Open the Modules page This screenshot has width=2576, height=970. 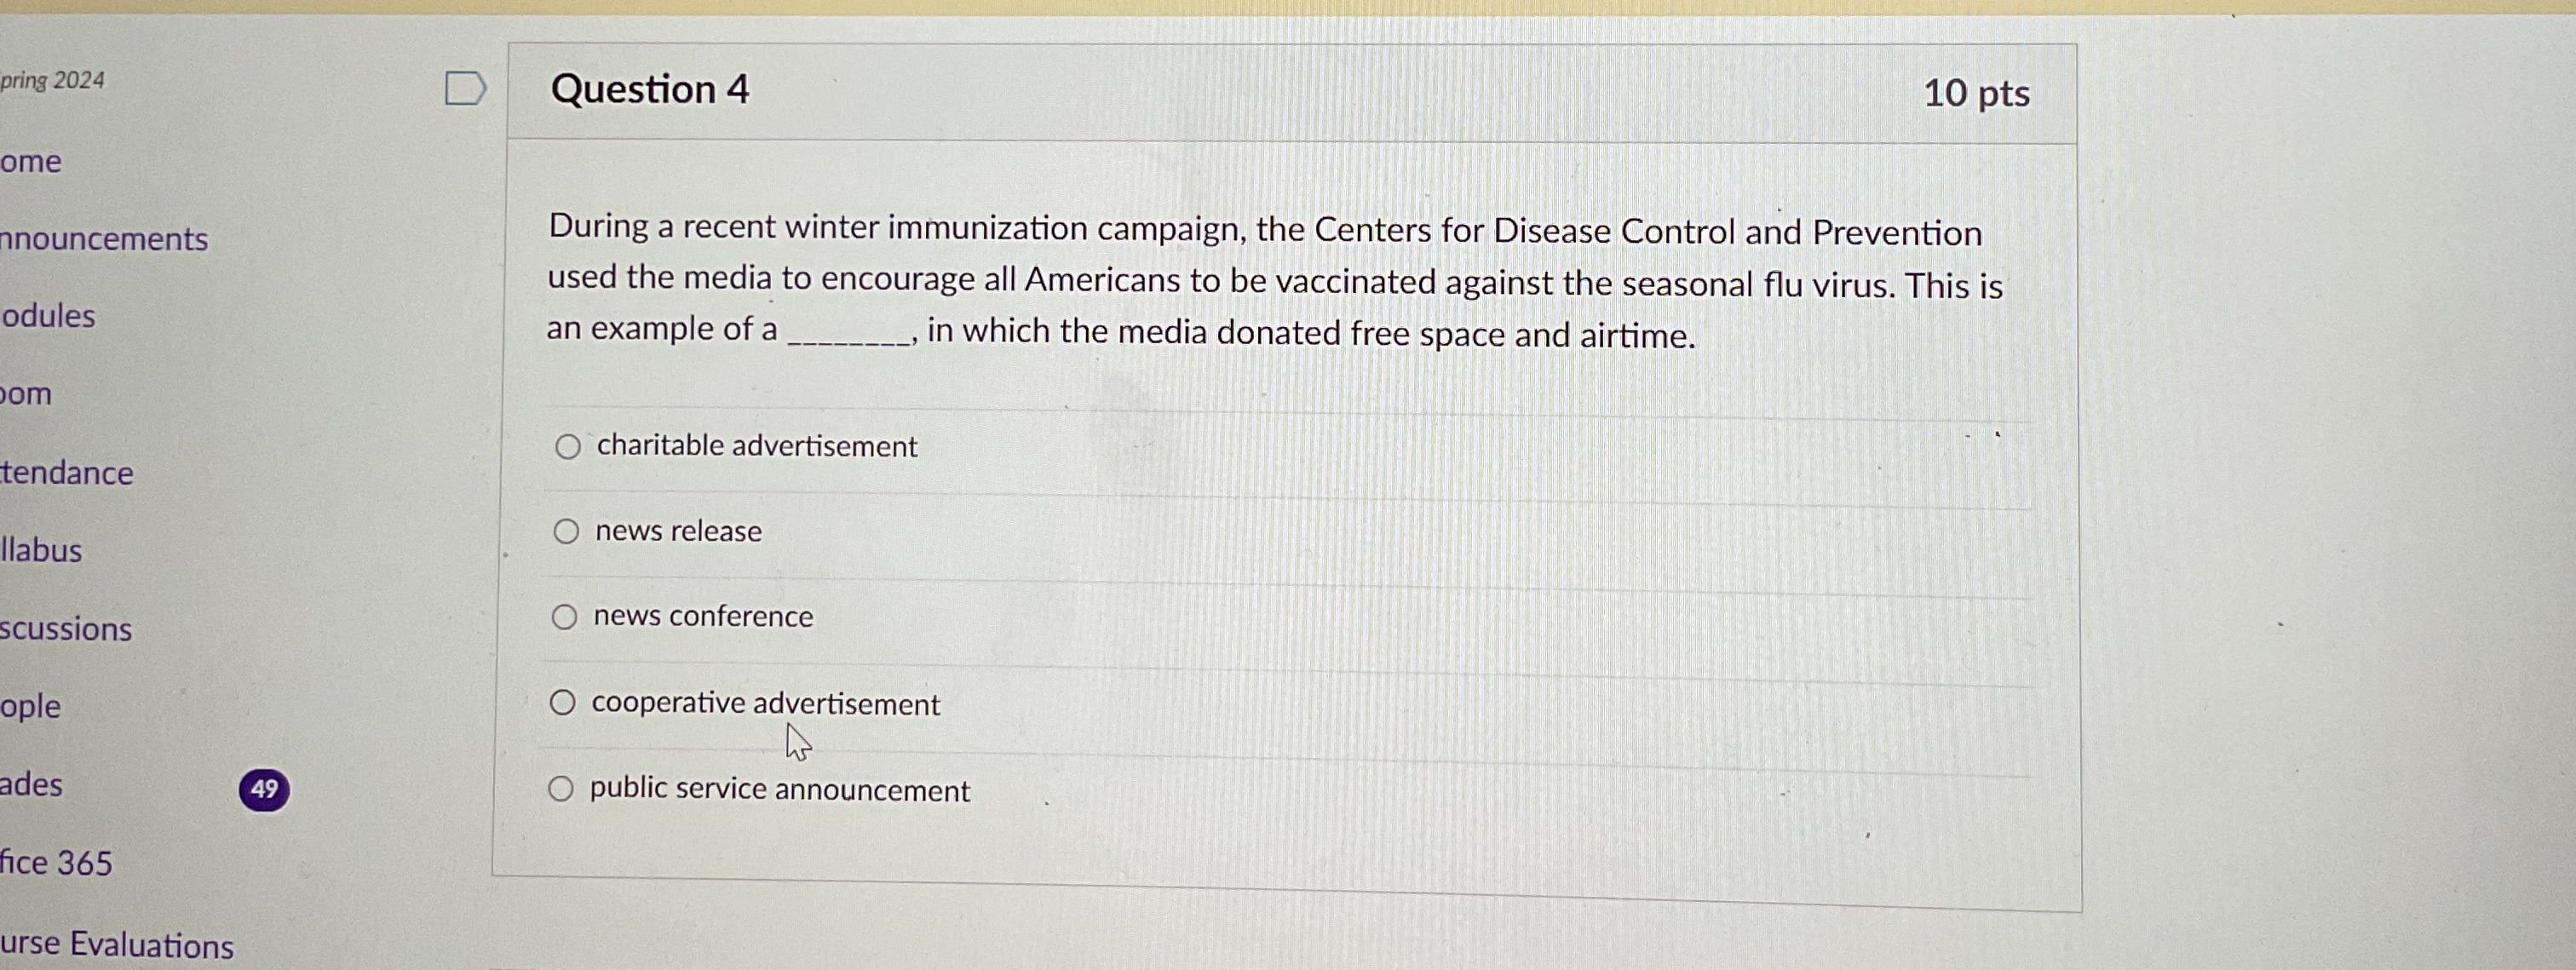coord(48,316)
